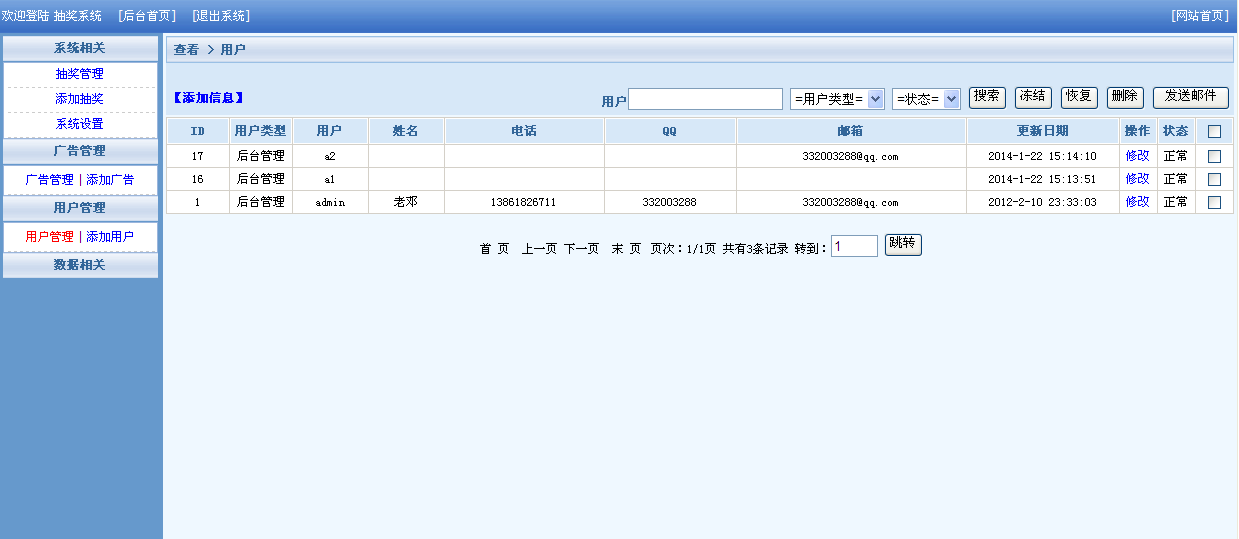The image size is (1239, 539).
Task: Click the 添加信息 link
Action: (208, 98)
